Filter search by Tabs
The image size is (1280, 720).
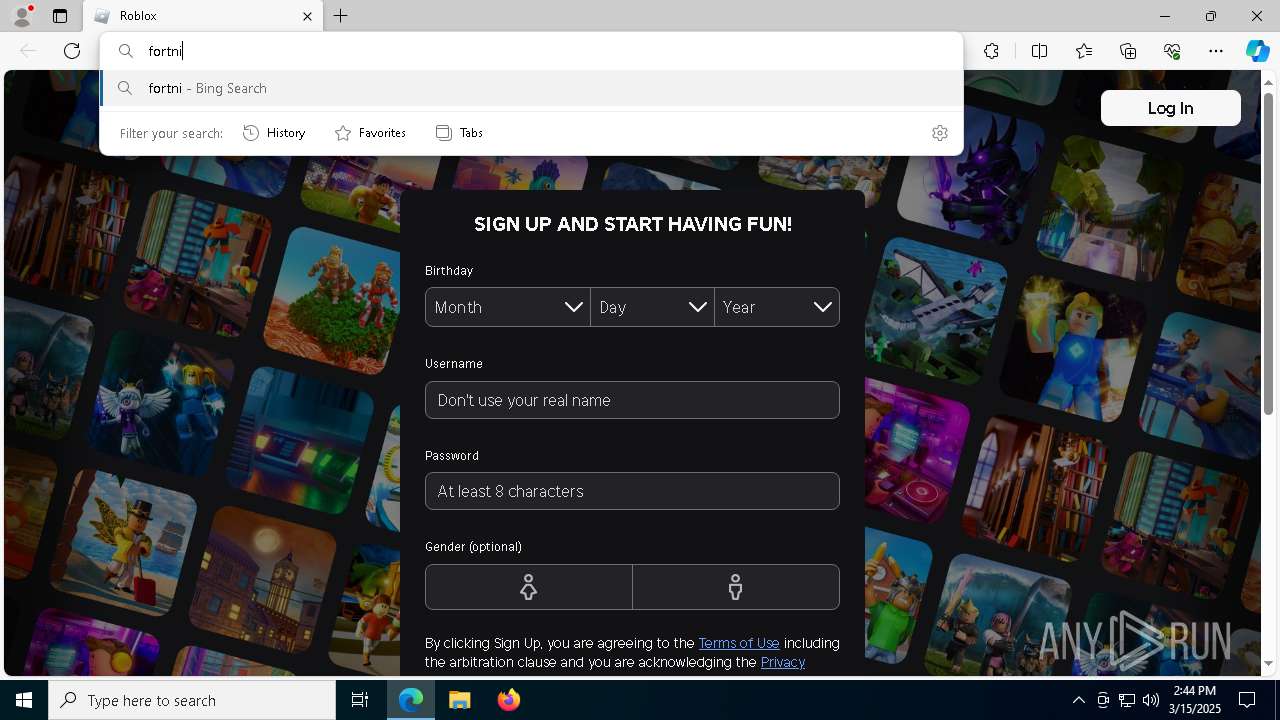[x=459, y=133]
